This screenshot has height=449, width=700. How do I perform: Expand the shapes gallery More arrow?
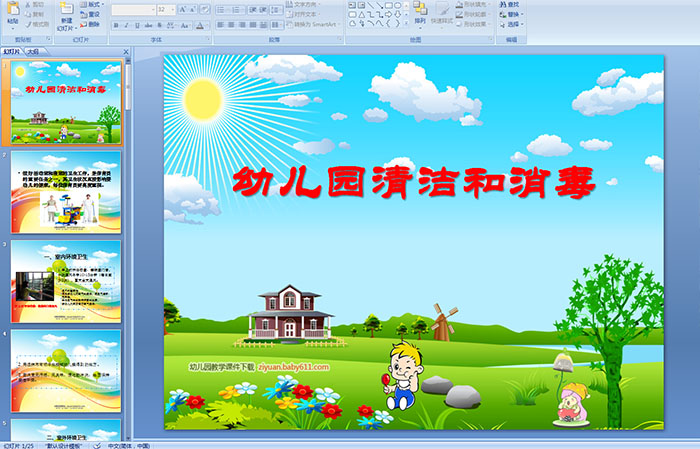tap(406, 23)
